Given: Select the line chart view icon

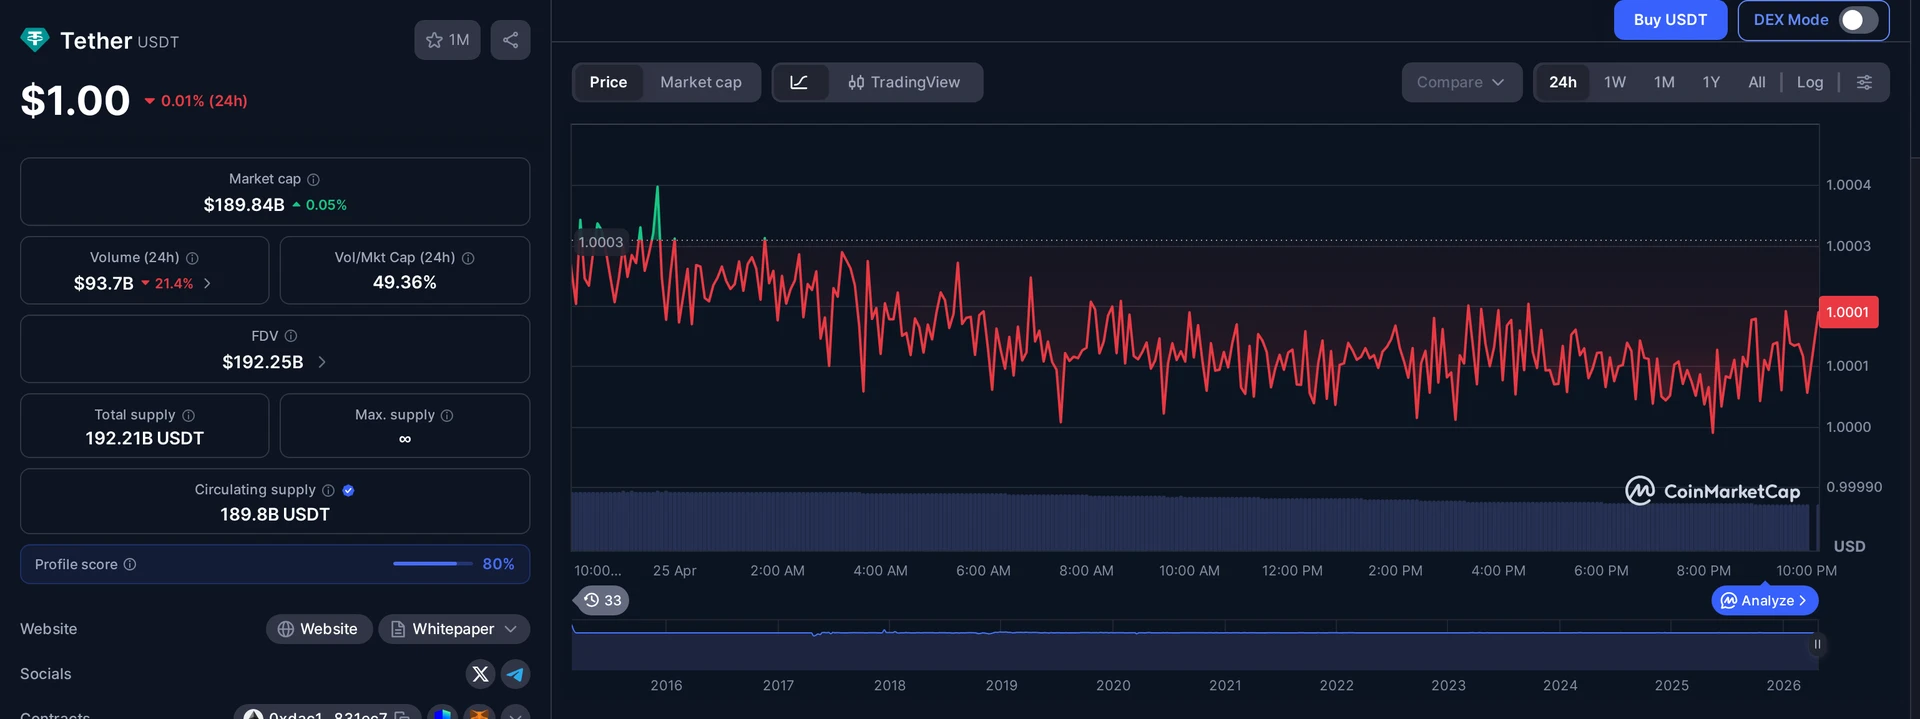Looking at the screenshot, I should (x=800, y=82).
